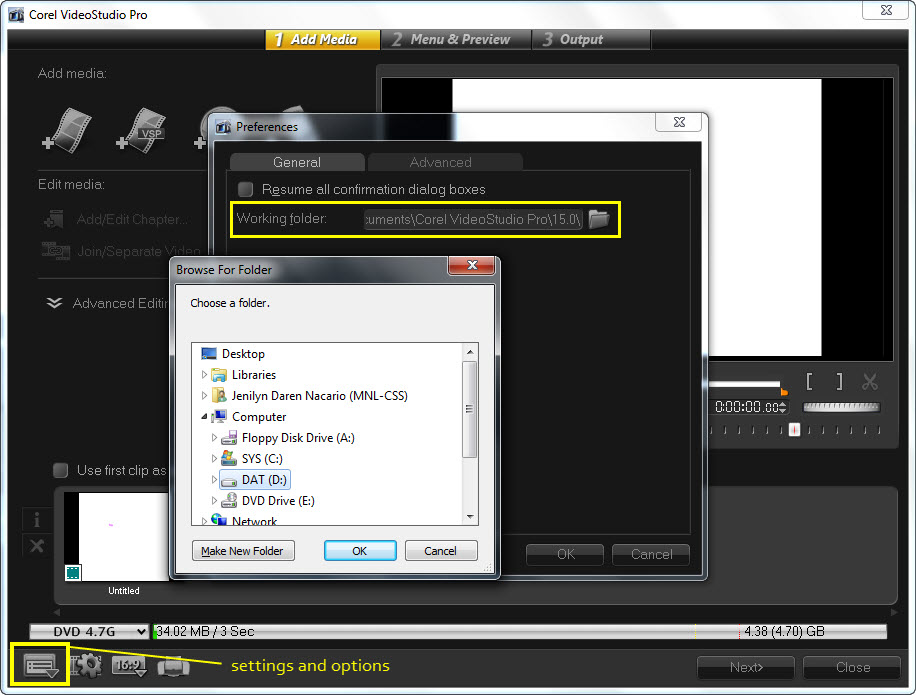
Task: Click the Close button in main window
Action: point(852,667)
